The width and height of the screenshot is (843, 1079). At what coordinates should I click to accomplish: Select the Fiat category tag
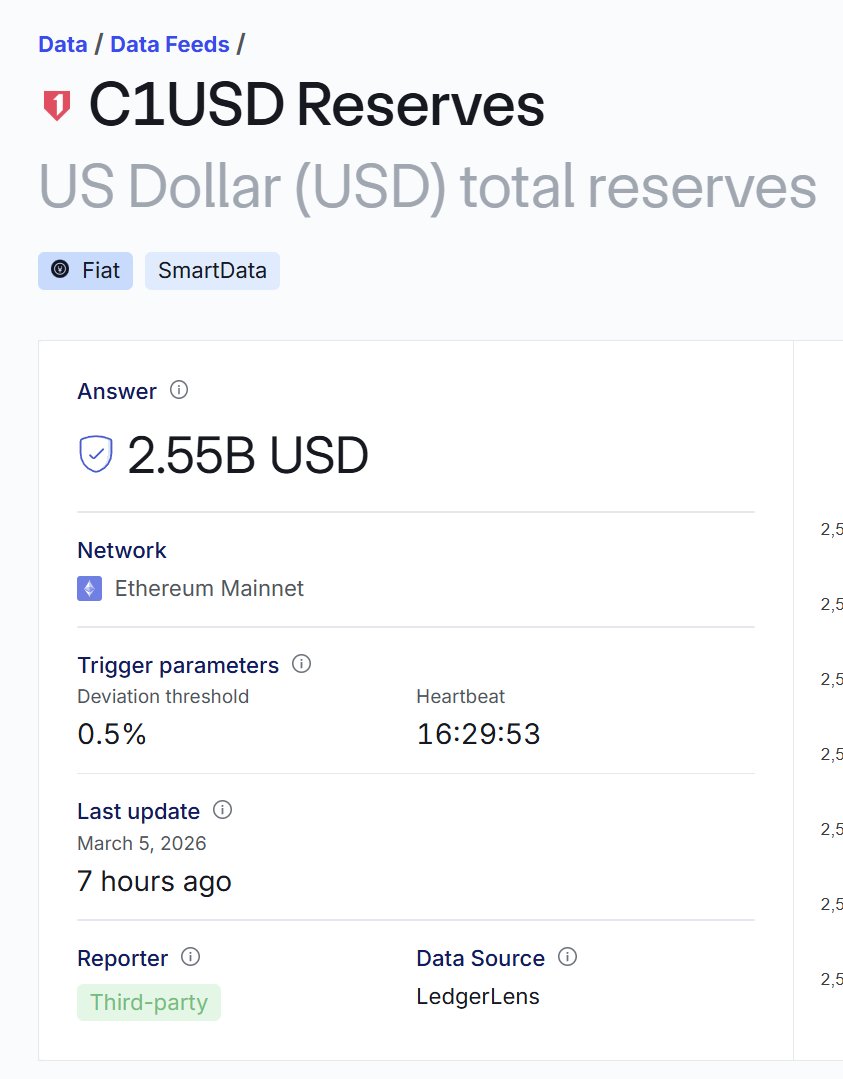point(86,271)
